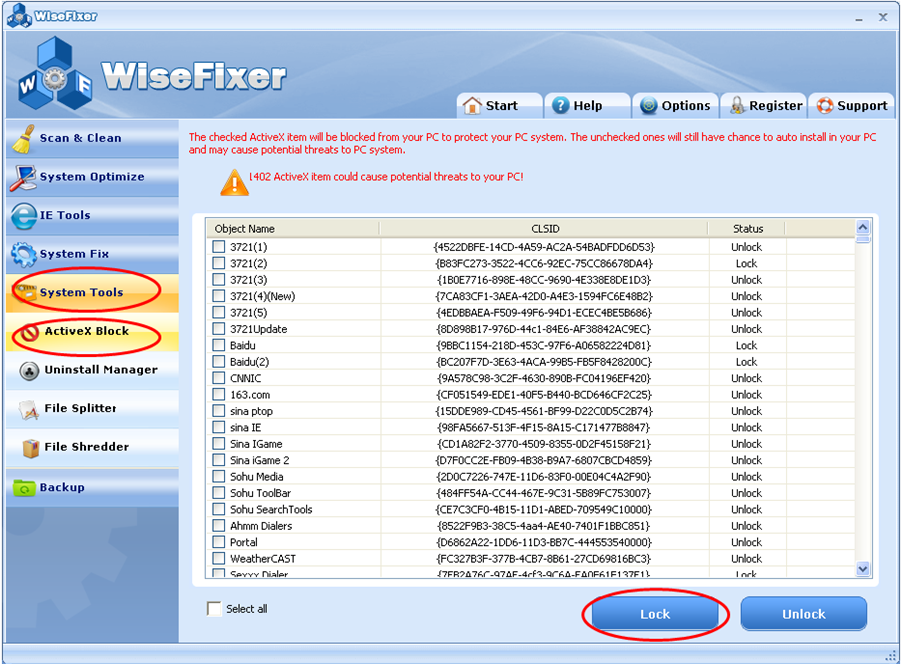Open the Support tab

pyautogui.click(x=852, y=106)
